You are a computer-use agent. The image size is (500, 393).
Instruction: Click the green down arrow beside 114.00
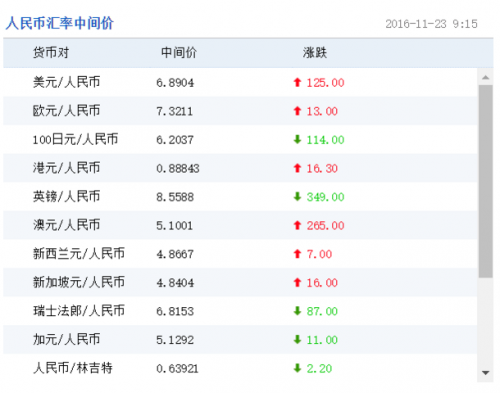click(297, 139)
